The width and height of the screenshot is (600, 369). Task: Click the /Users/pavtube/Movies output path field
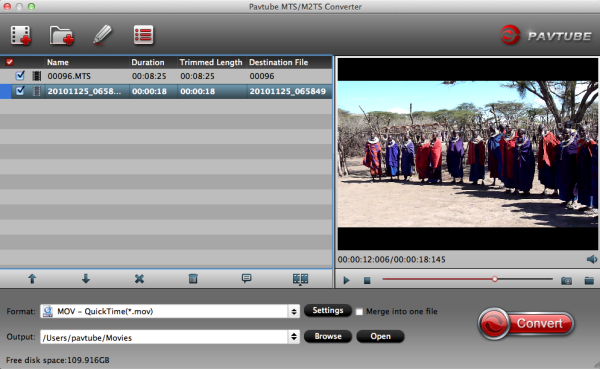tap(165, 337)
